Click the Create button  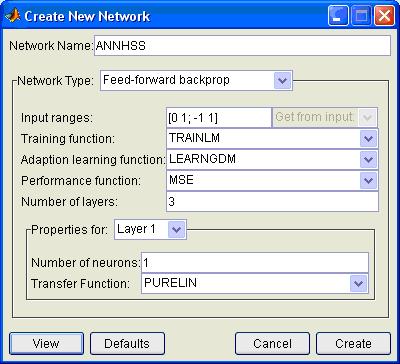353,343
